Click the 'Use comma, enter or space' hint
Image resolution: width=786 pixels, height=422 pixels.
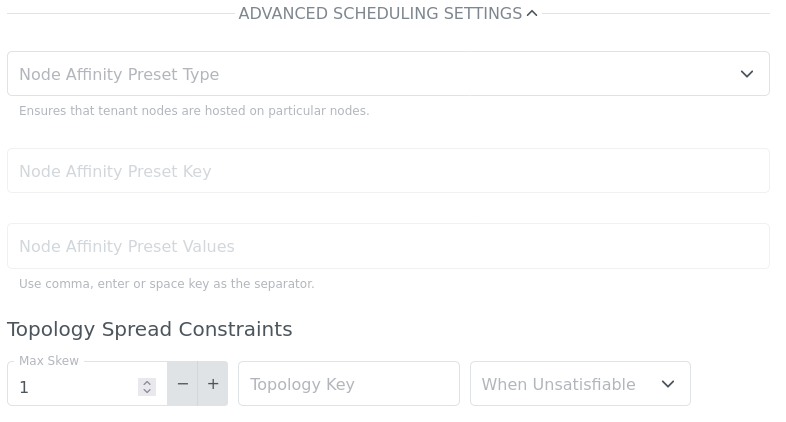(166, 284)
